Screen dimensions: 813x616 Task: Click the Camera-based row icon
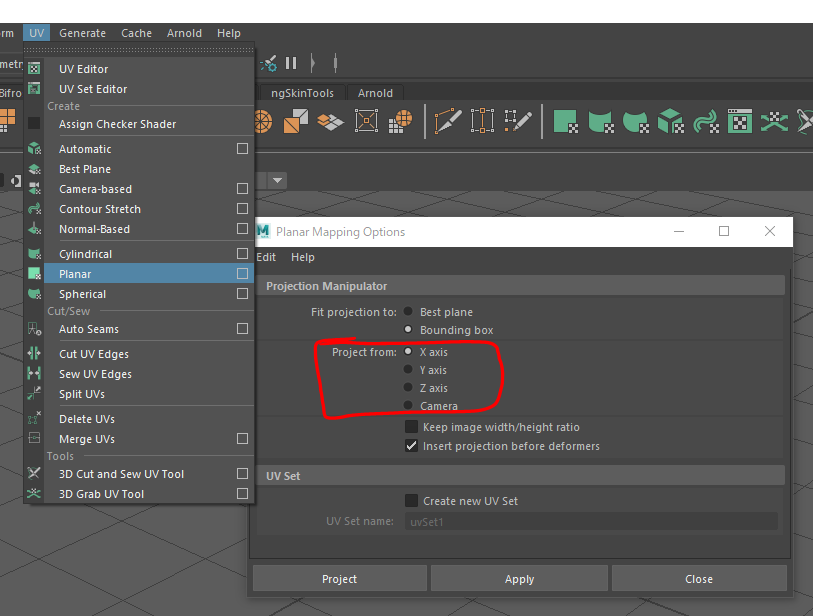tap(34, 189)
